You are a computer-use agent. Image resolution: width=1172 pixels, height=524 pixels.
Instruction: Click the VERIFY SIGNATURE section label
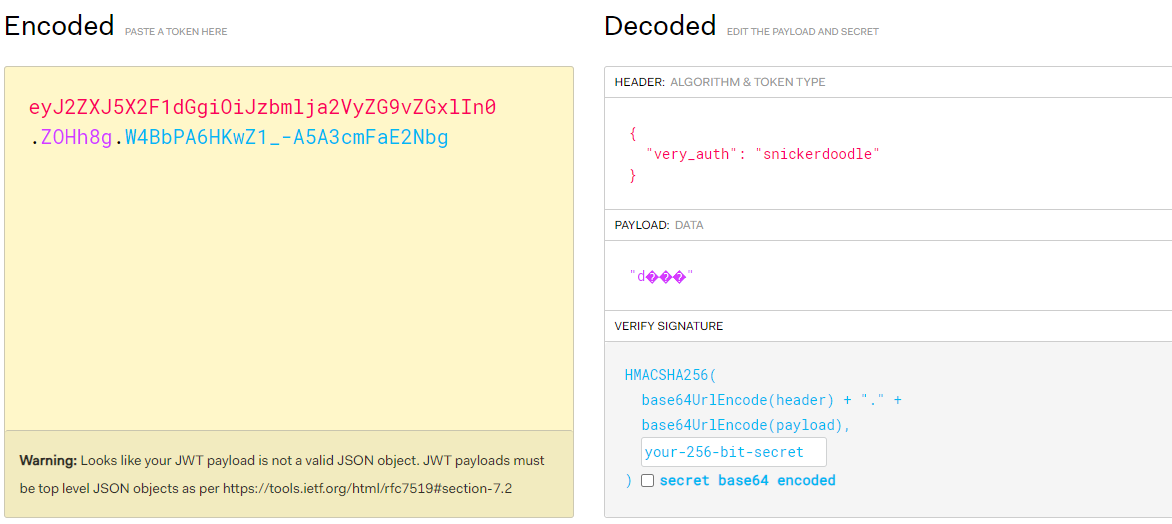668,326
